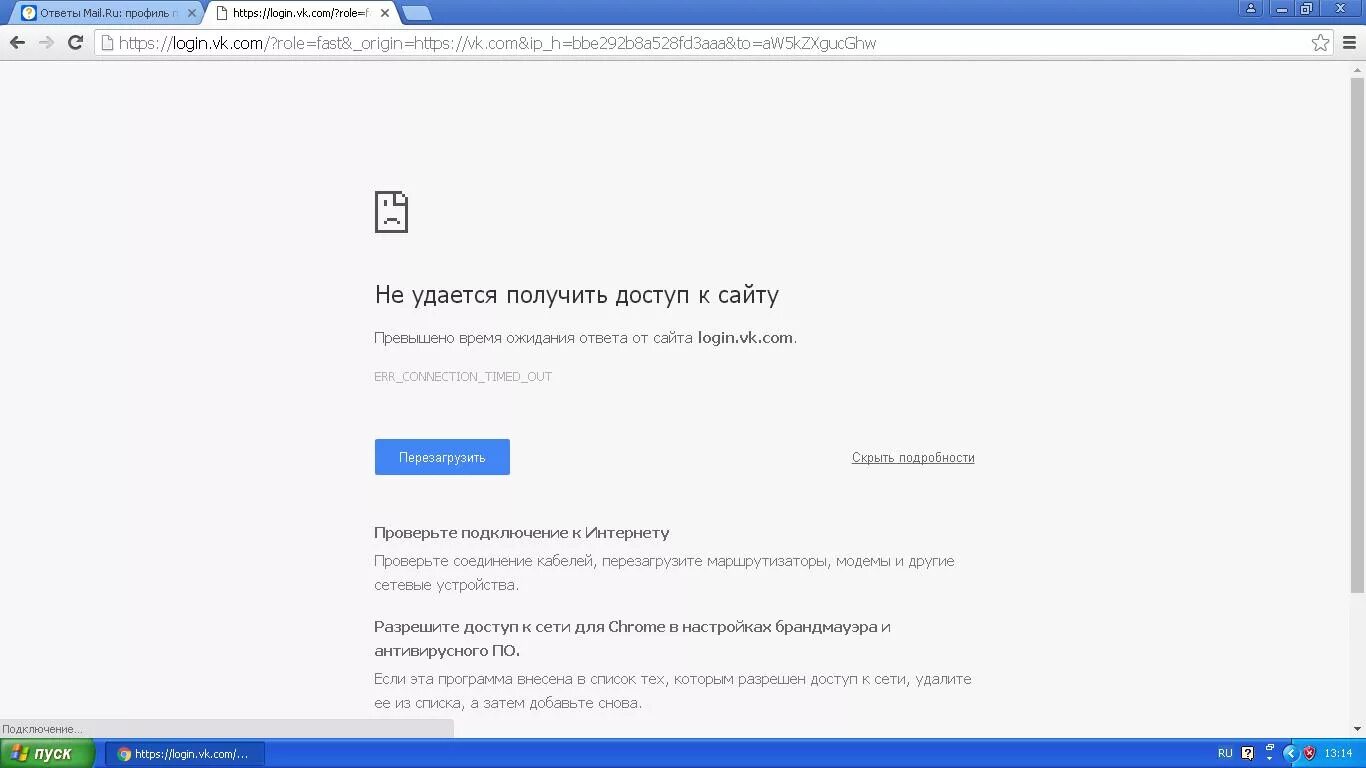Click the page info icon in address bar
Viewport: 1366px width, 768px height.
click(x=107, y=43)
